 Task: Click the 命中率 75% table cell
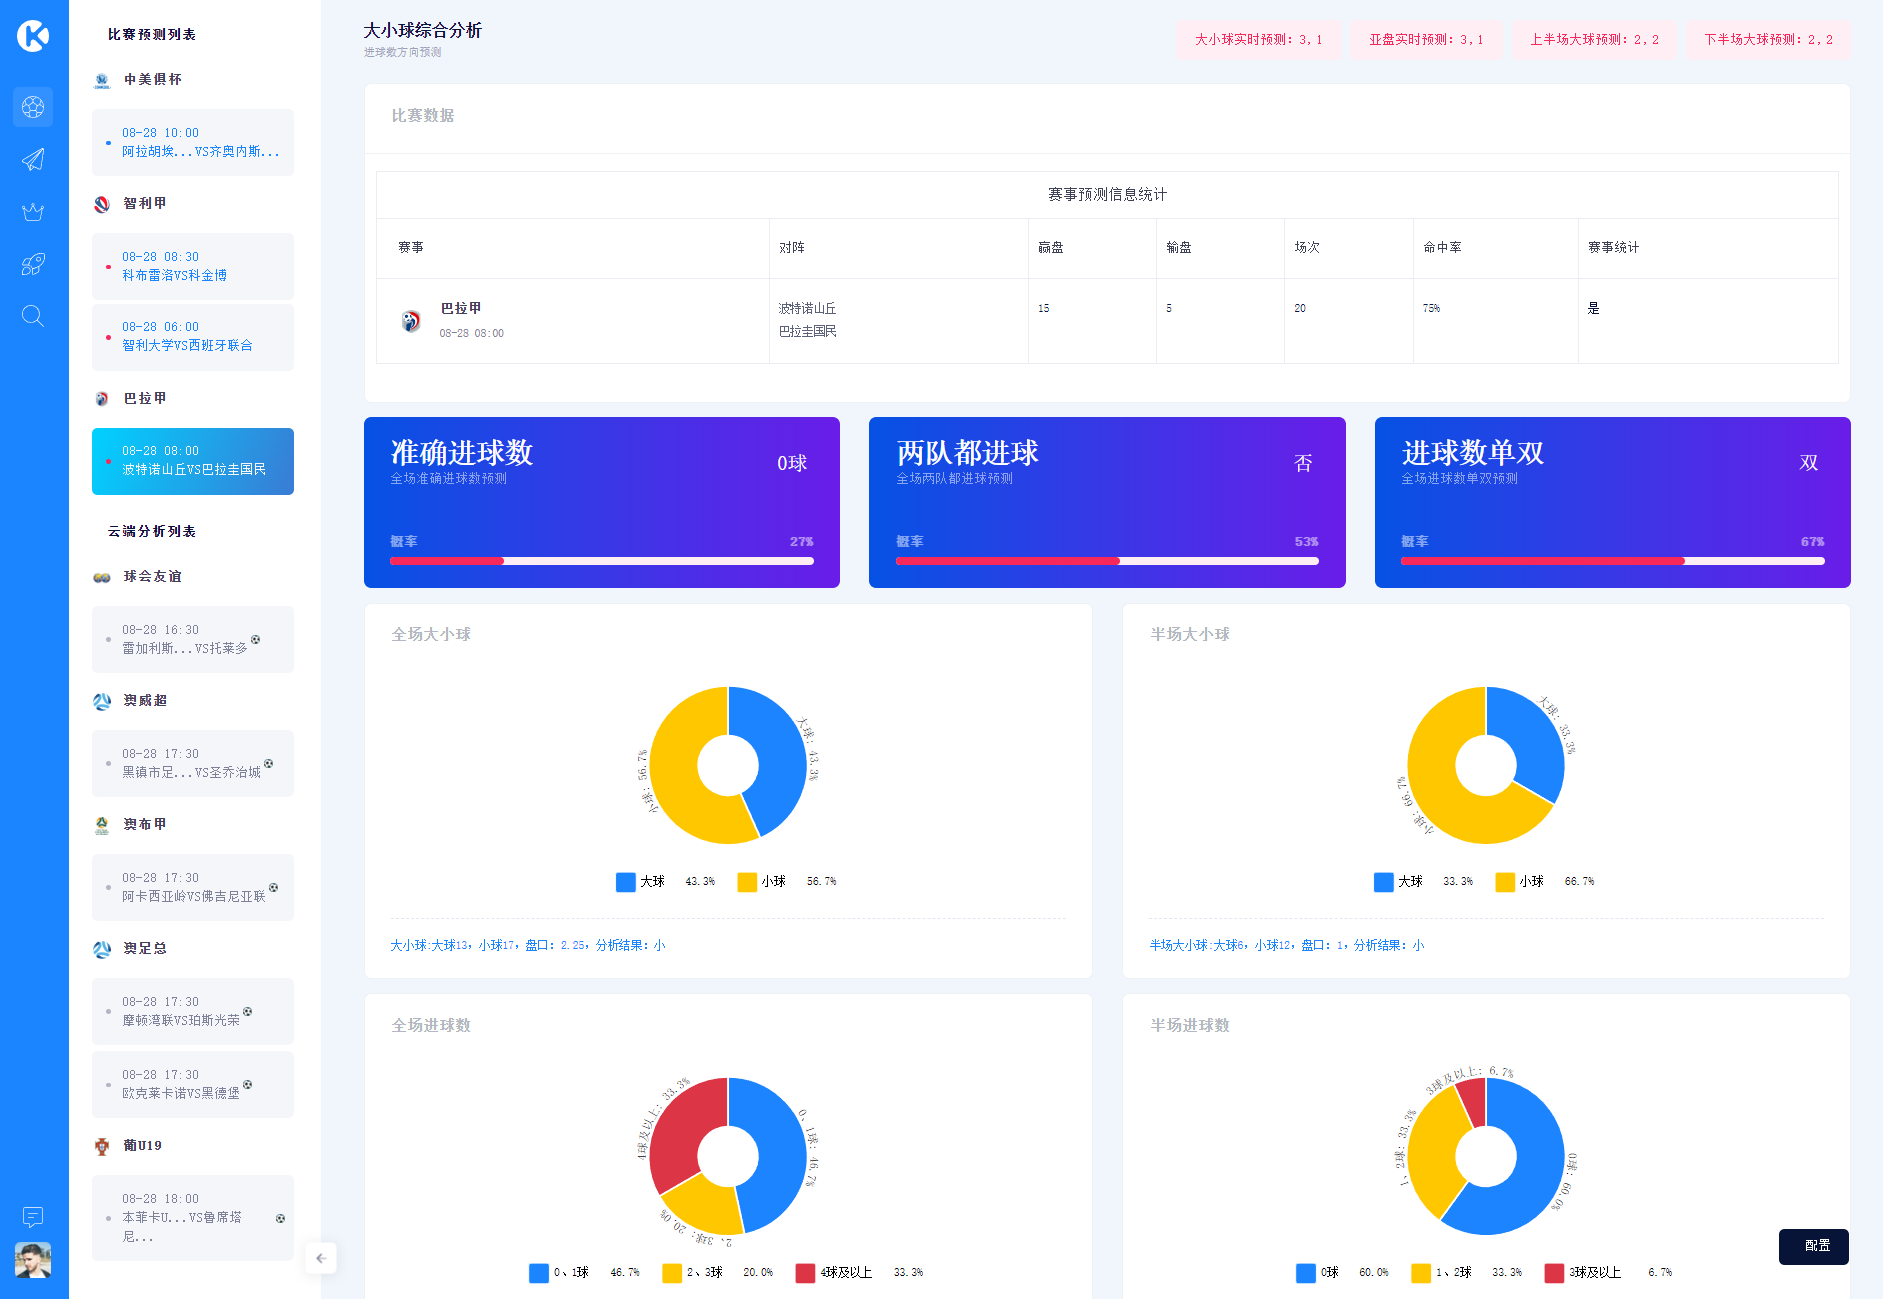[x=1495, y=320]
